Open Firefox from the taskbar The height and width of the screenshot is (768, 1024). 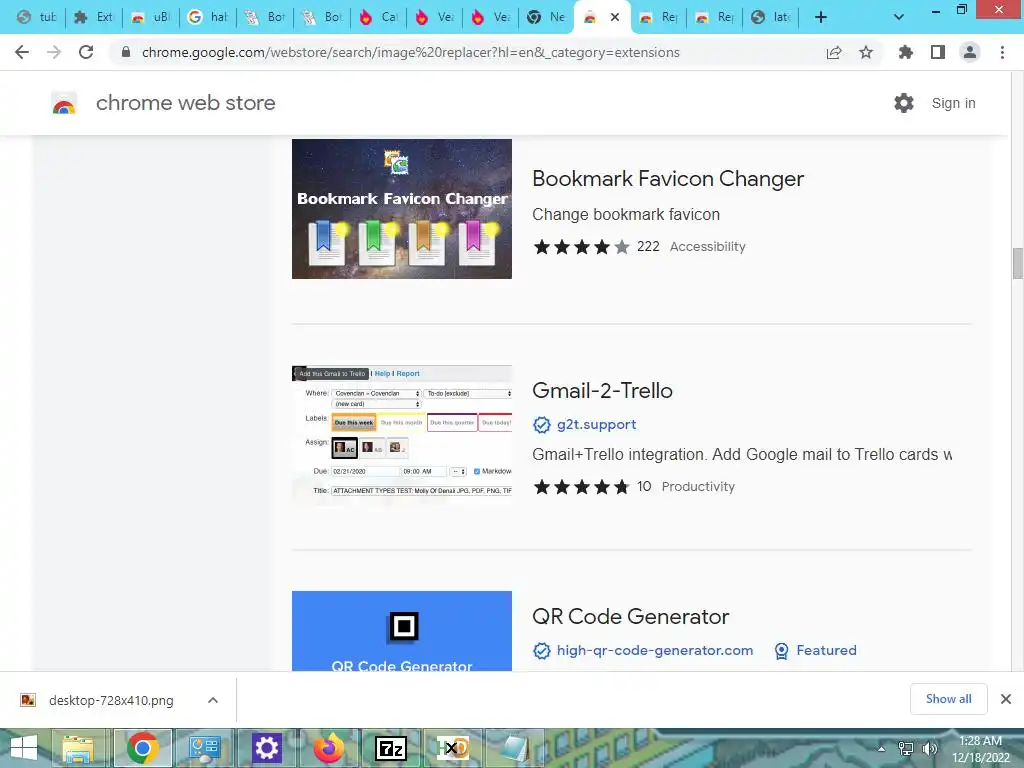[x=328, y=748]
